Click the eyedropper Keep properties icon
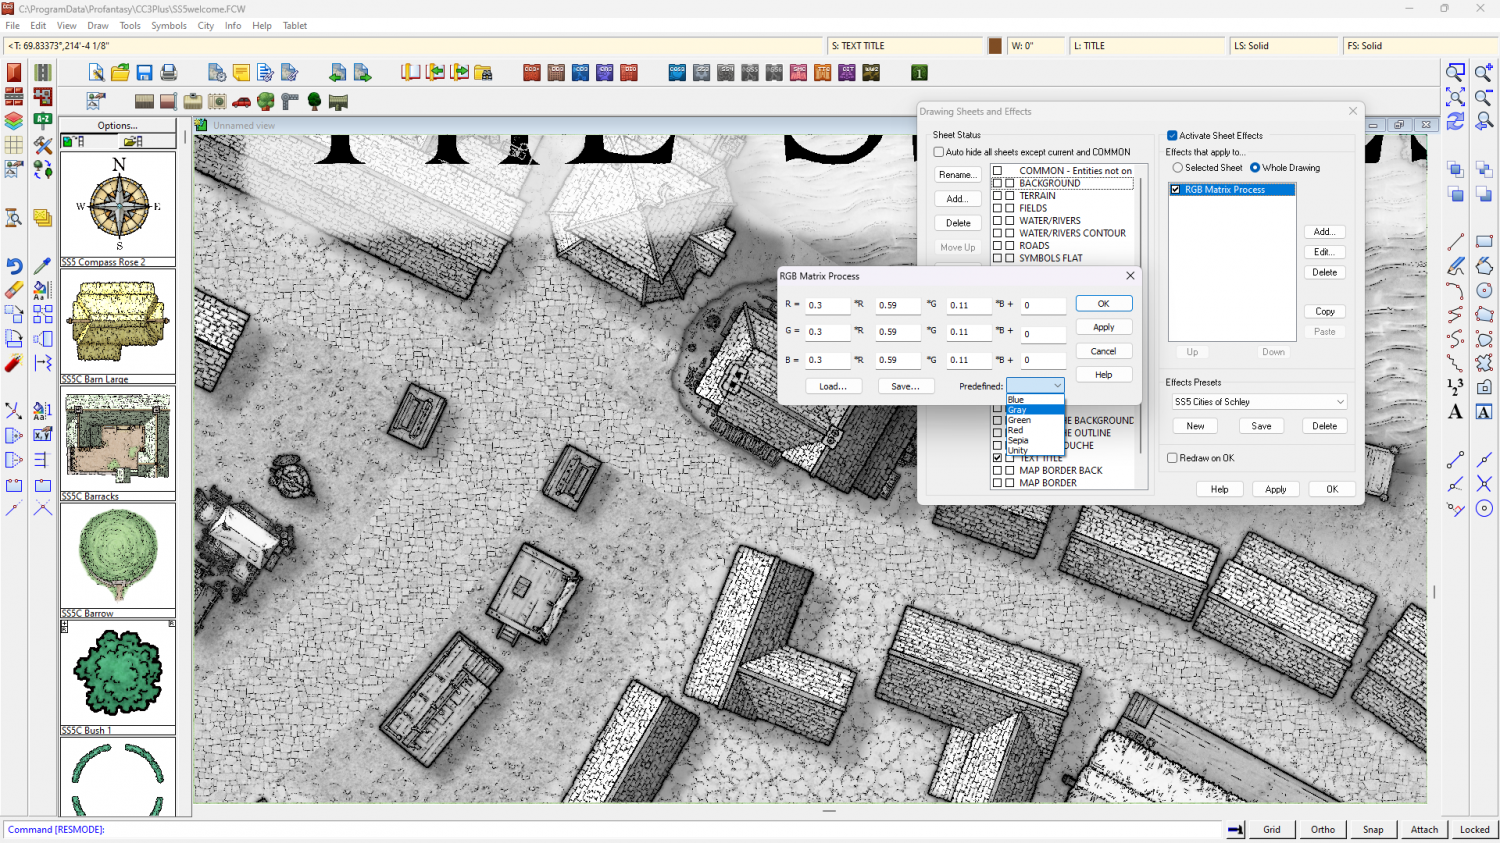 point(42,266)
